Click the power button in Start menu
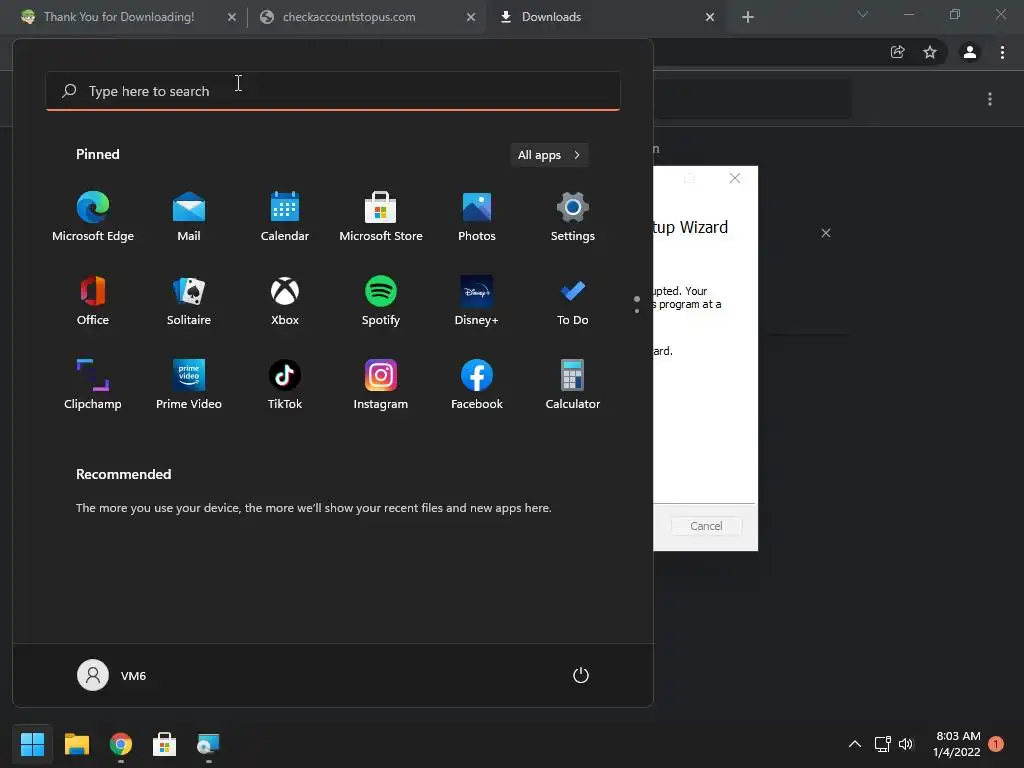1024x768 pixels. [x=581, y=675]
